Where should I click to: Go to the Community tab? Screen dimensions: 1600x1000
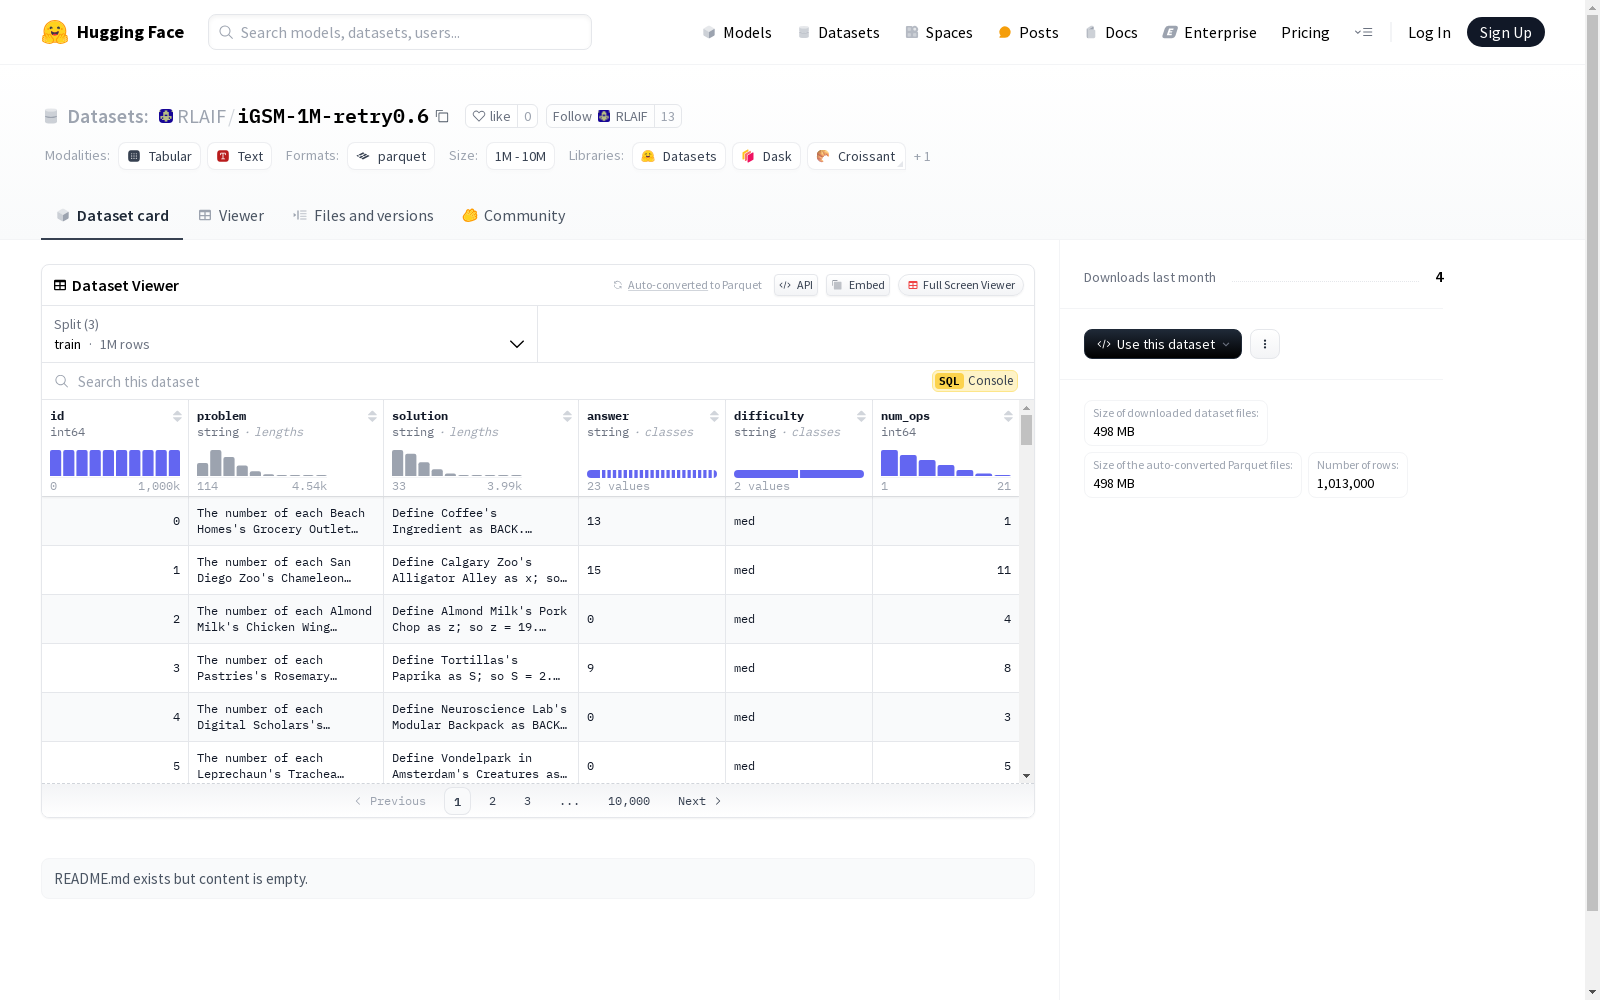tap(514, 216)
